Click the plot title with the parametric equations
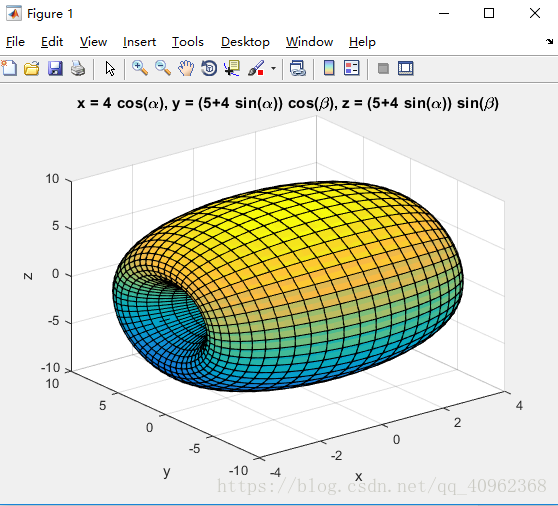The image size is (558, 506). coord(288,104)
